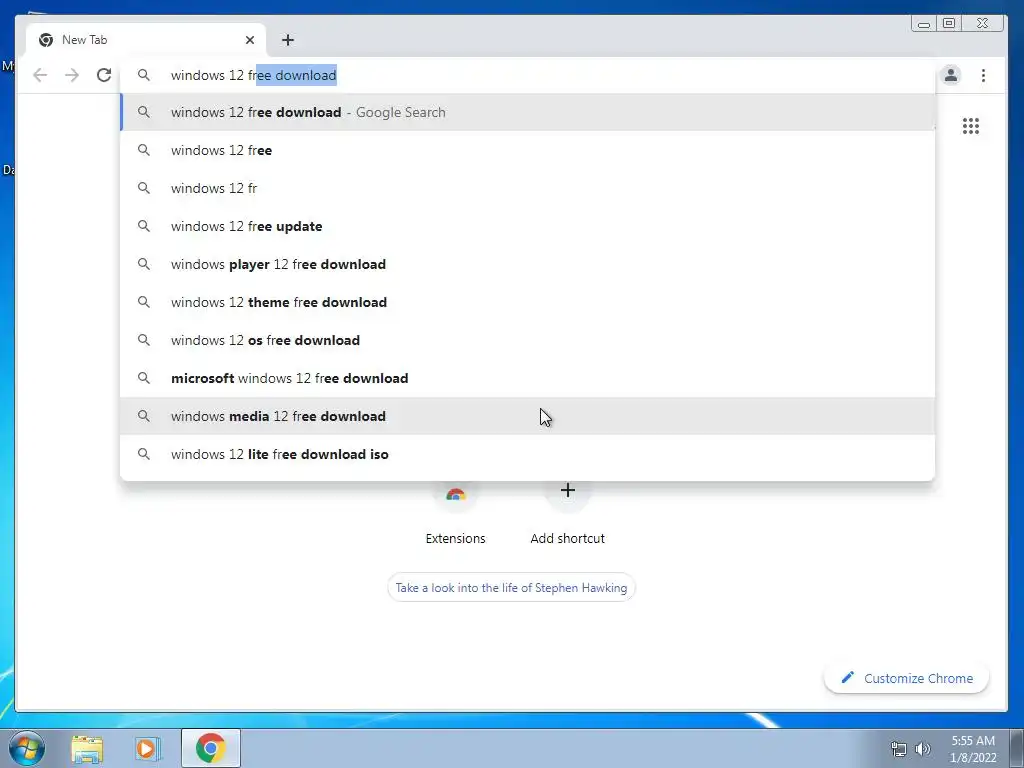Open Windows Explorer from the taskbar
This screenshot has width=1024, height=768.
(x=87, y=749)
